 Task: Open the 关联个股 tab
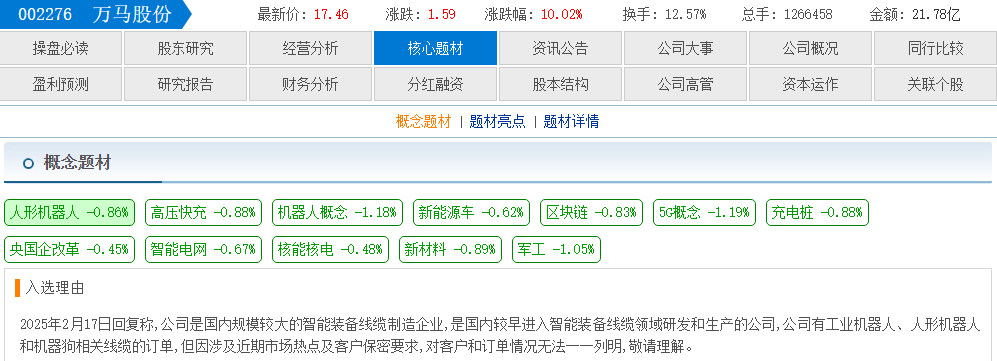tap(935, 84)
